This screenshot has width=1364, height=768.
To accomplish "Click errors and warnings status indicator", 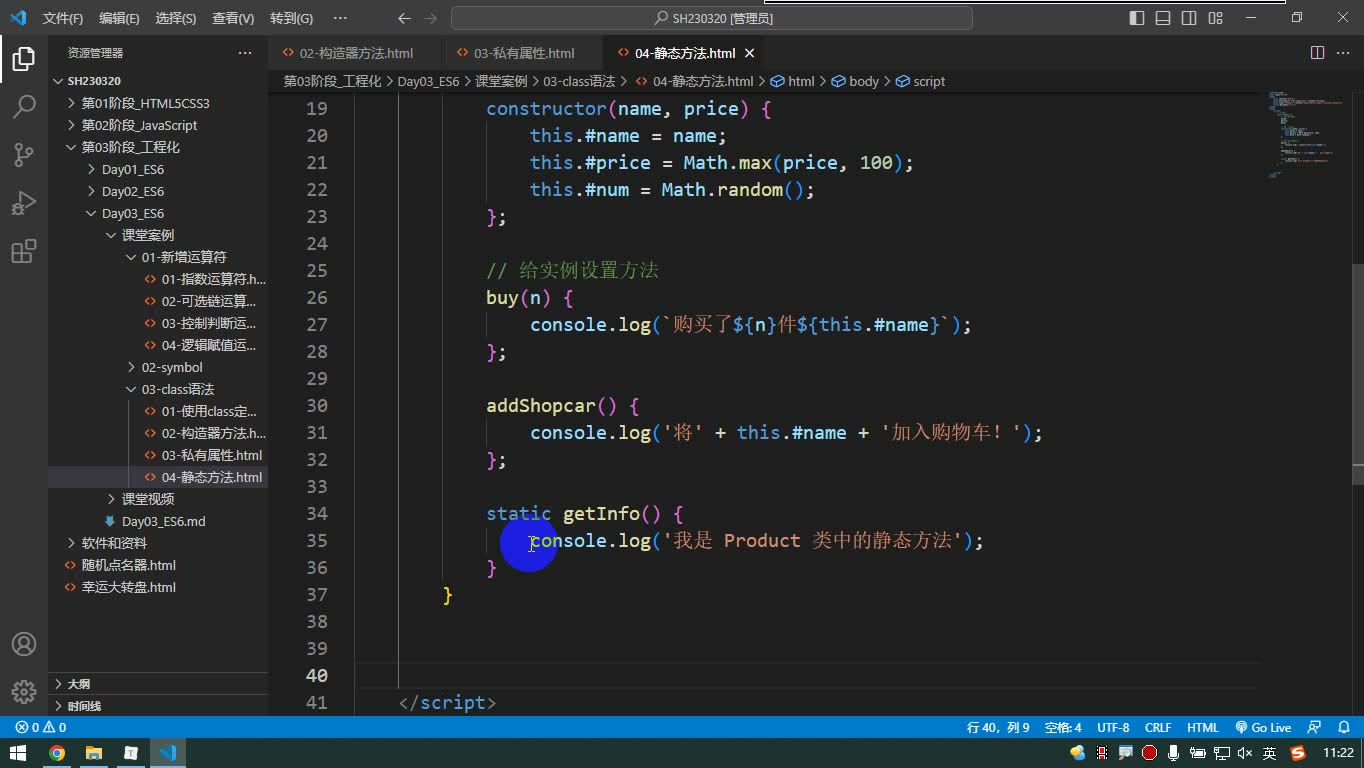I will point(40,728).
